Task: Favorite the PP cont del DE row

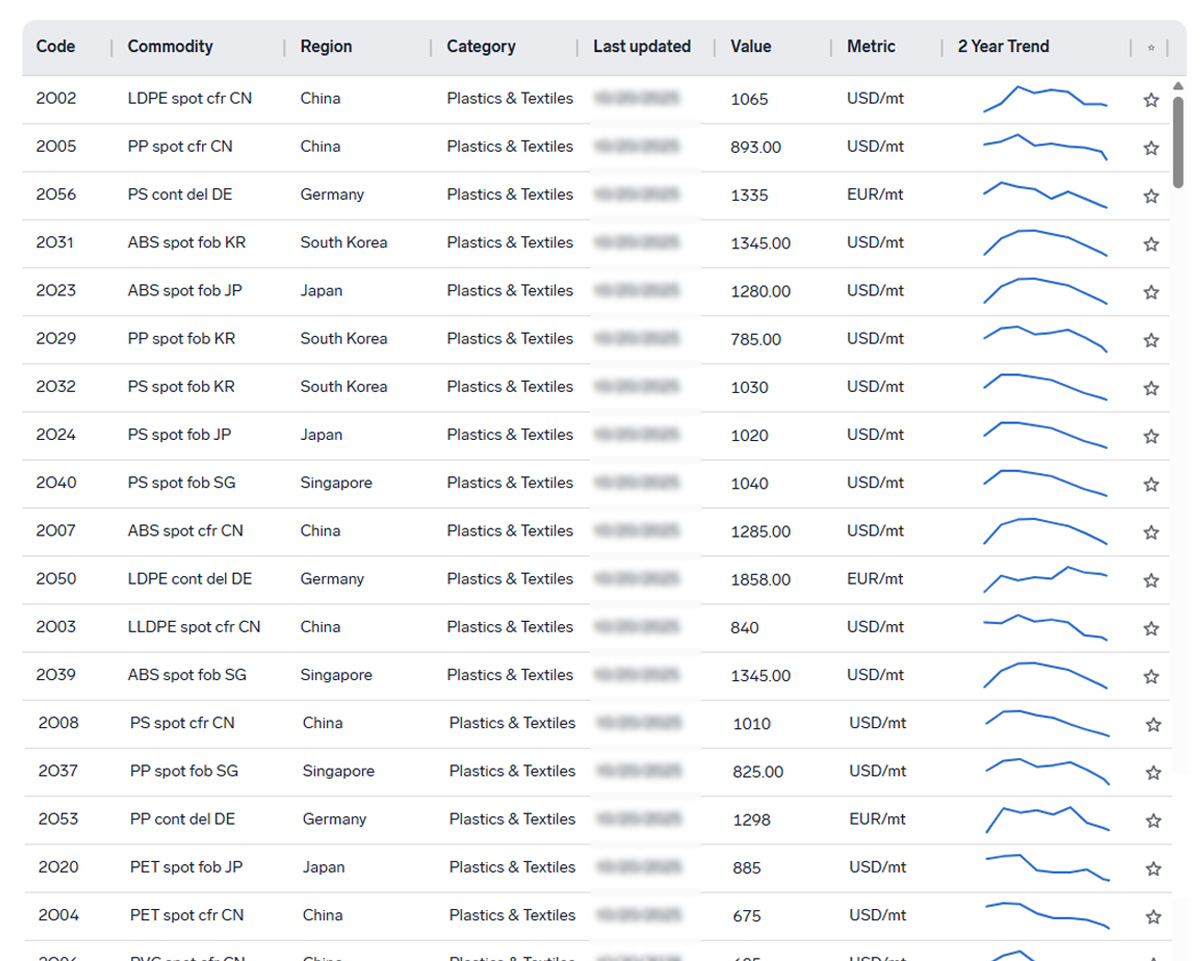Action: click(x=1153, y=820)
